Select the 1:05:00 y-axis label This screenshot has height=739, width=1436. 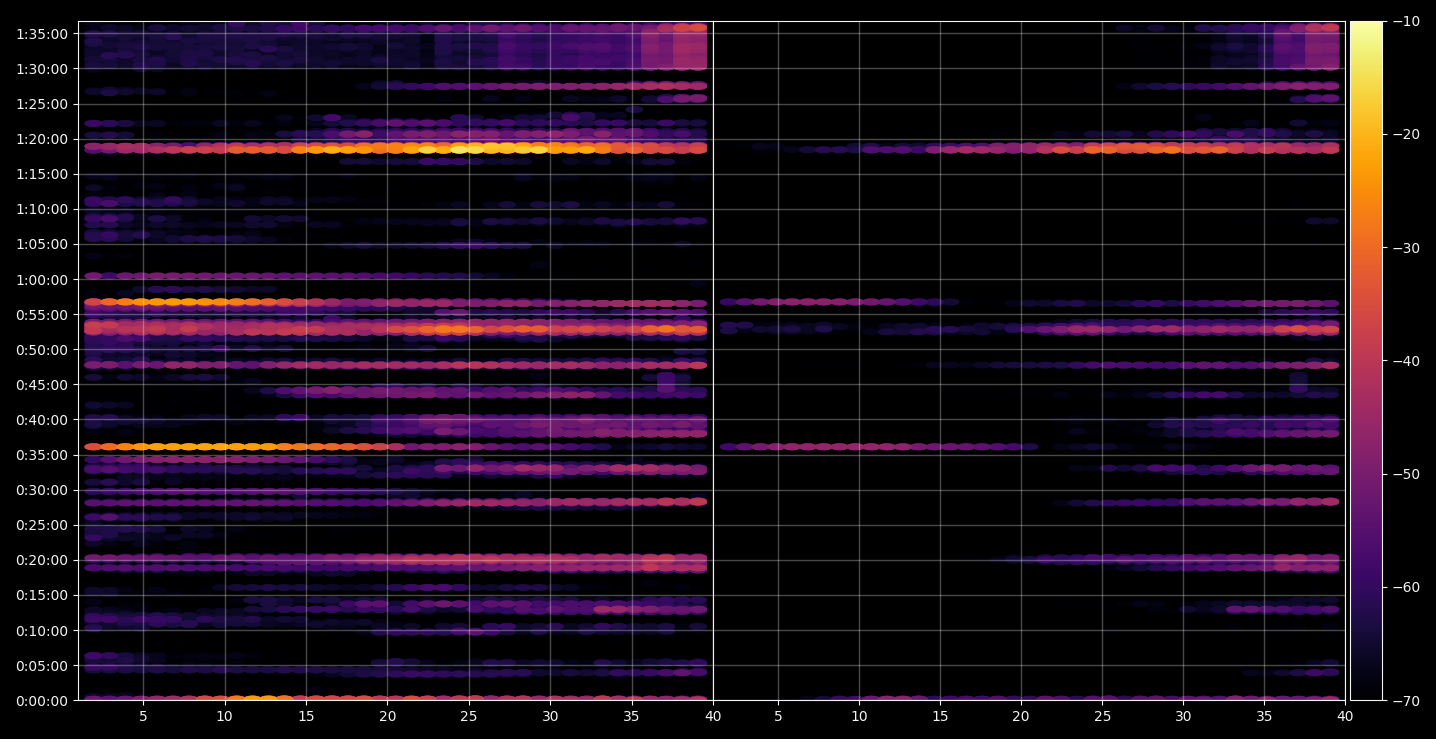coord(42,244)
